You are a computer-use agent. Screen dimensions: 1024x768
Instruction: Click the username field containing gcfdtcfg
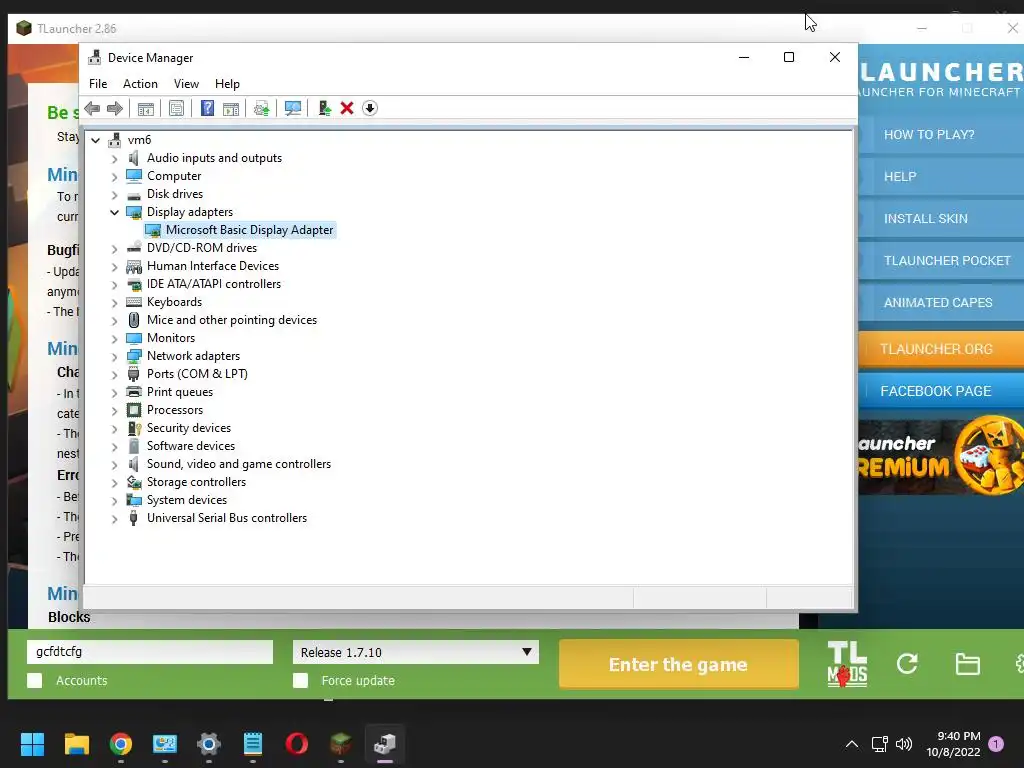150,652
